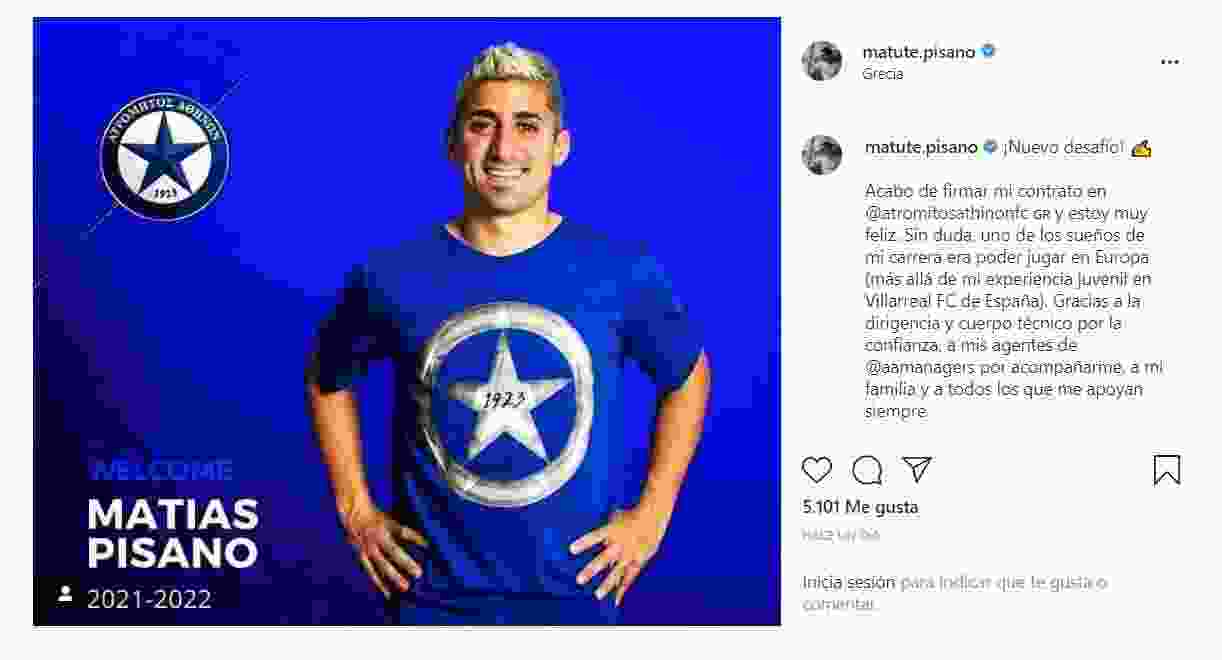Like the post with the heart icon
The width and height of the screenshot is (1222, 660).
pyautogui.click(x=817, y=470)
